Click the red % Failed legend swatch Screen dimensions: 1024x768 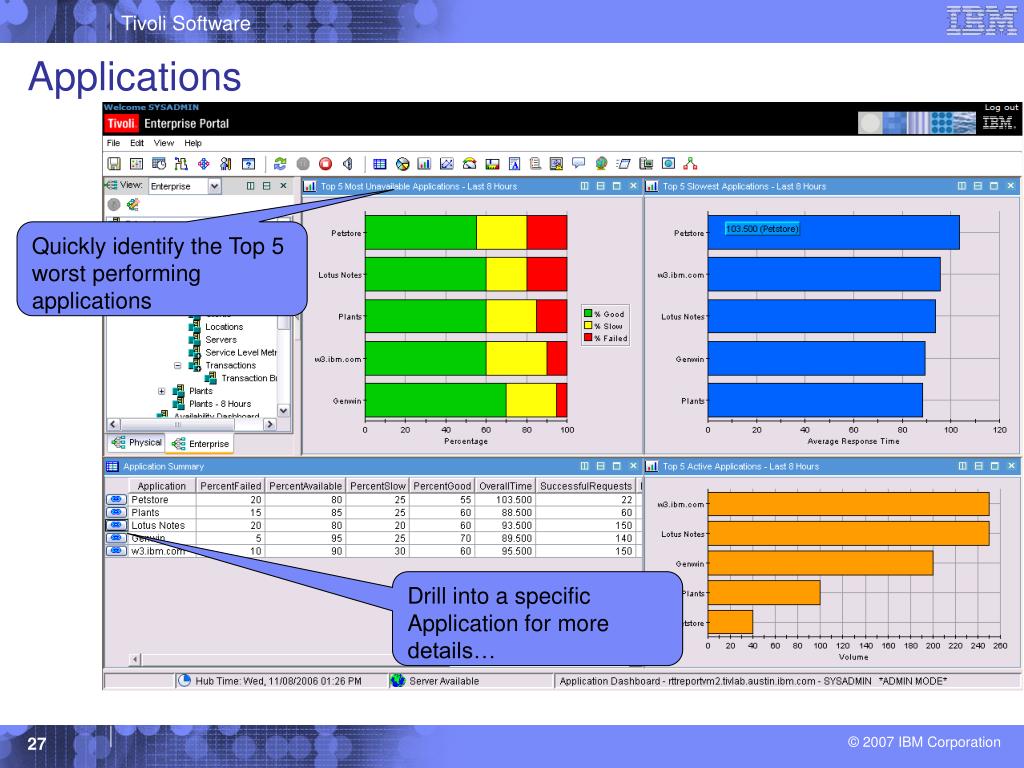click(588, 338)
